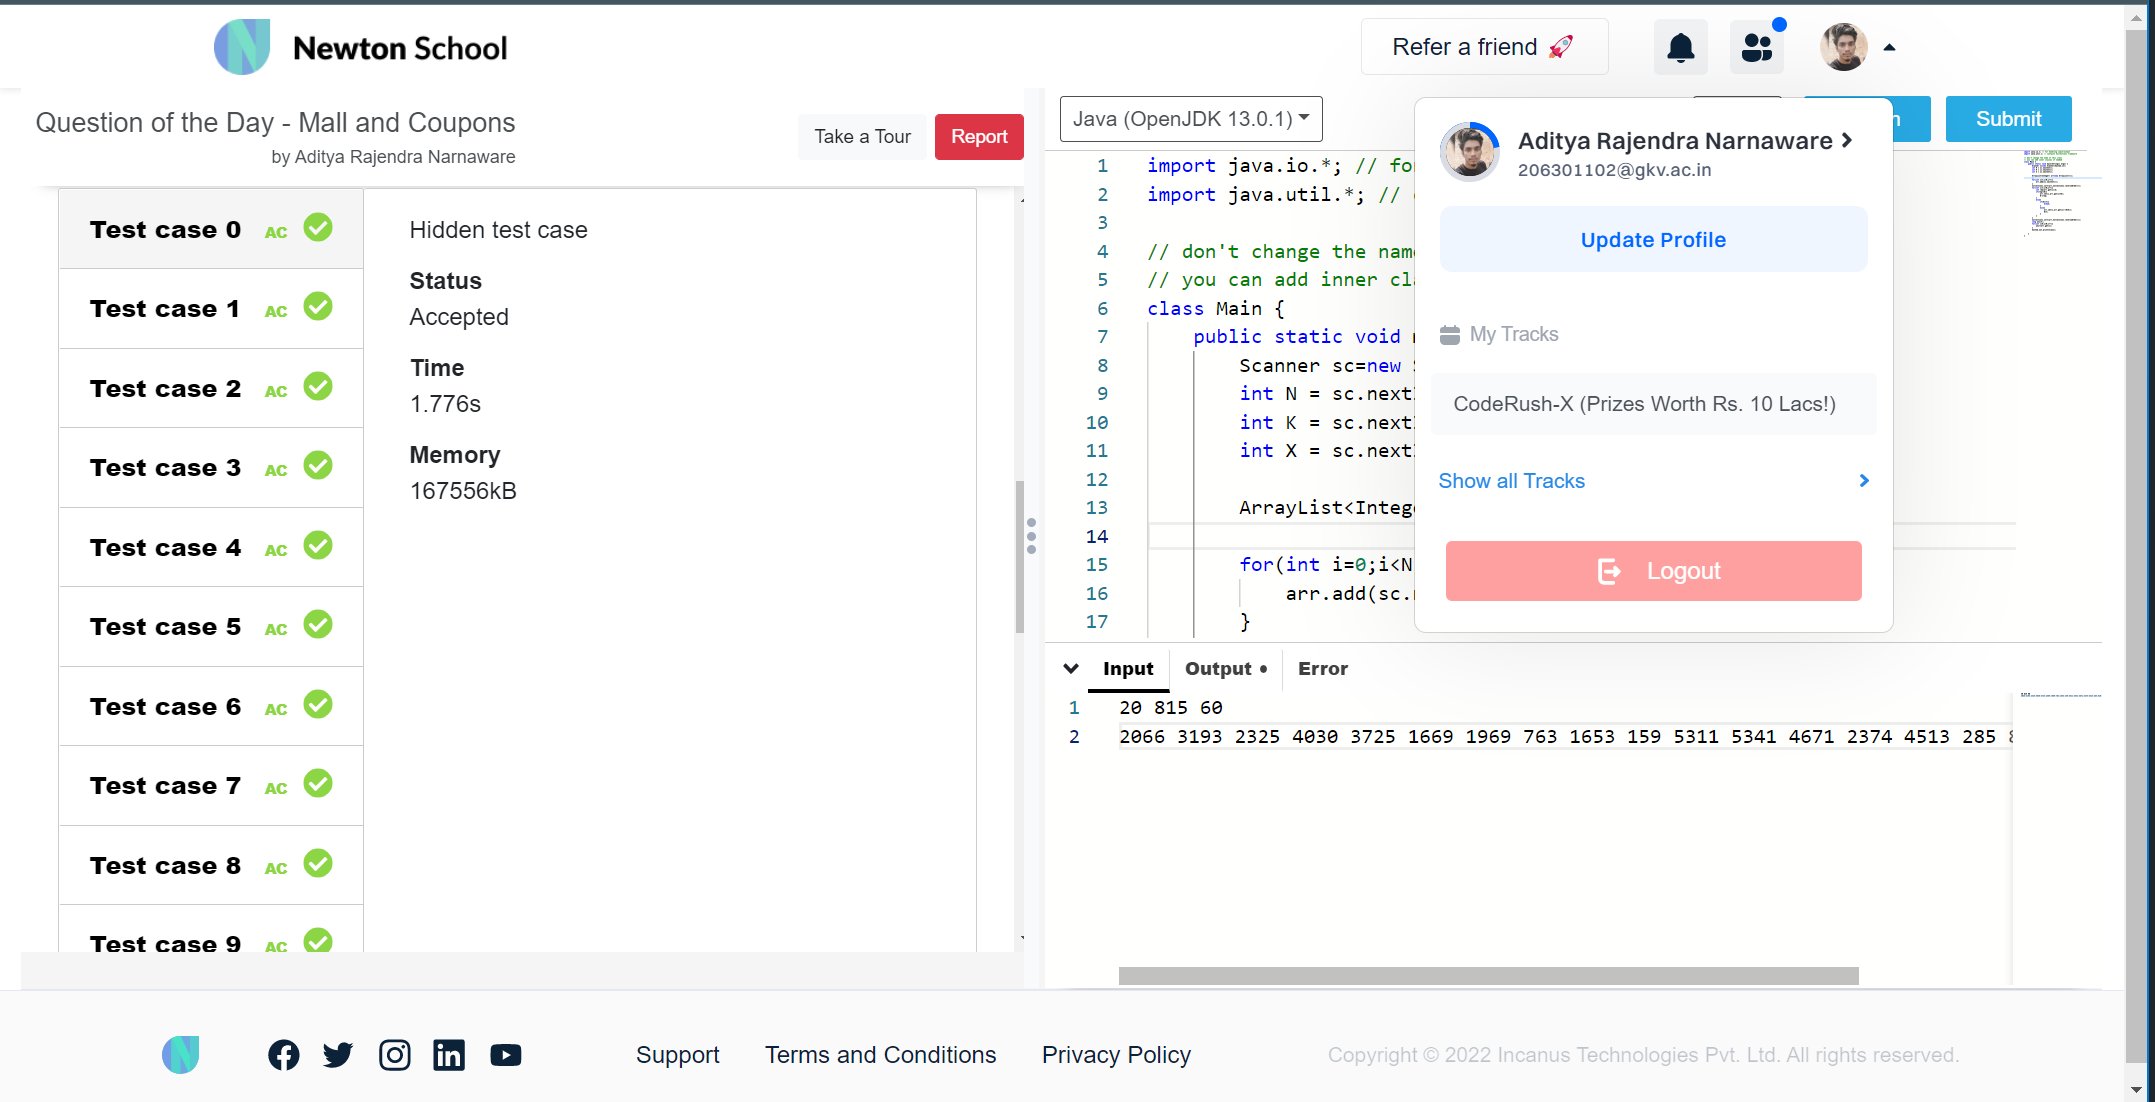Switch to the Output tab
The height and width of the screenshot is (1102, 2155).
point(1219,668)
